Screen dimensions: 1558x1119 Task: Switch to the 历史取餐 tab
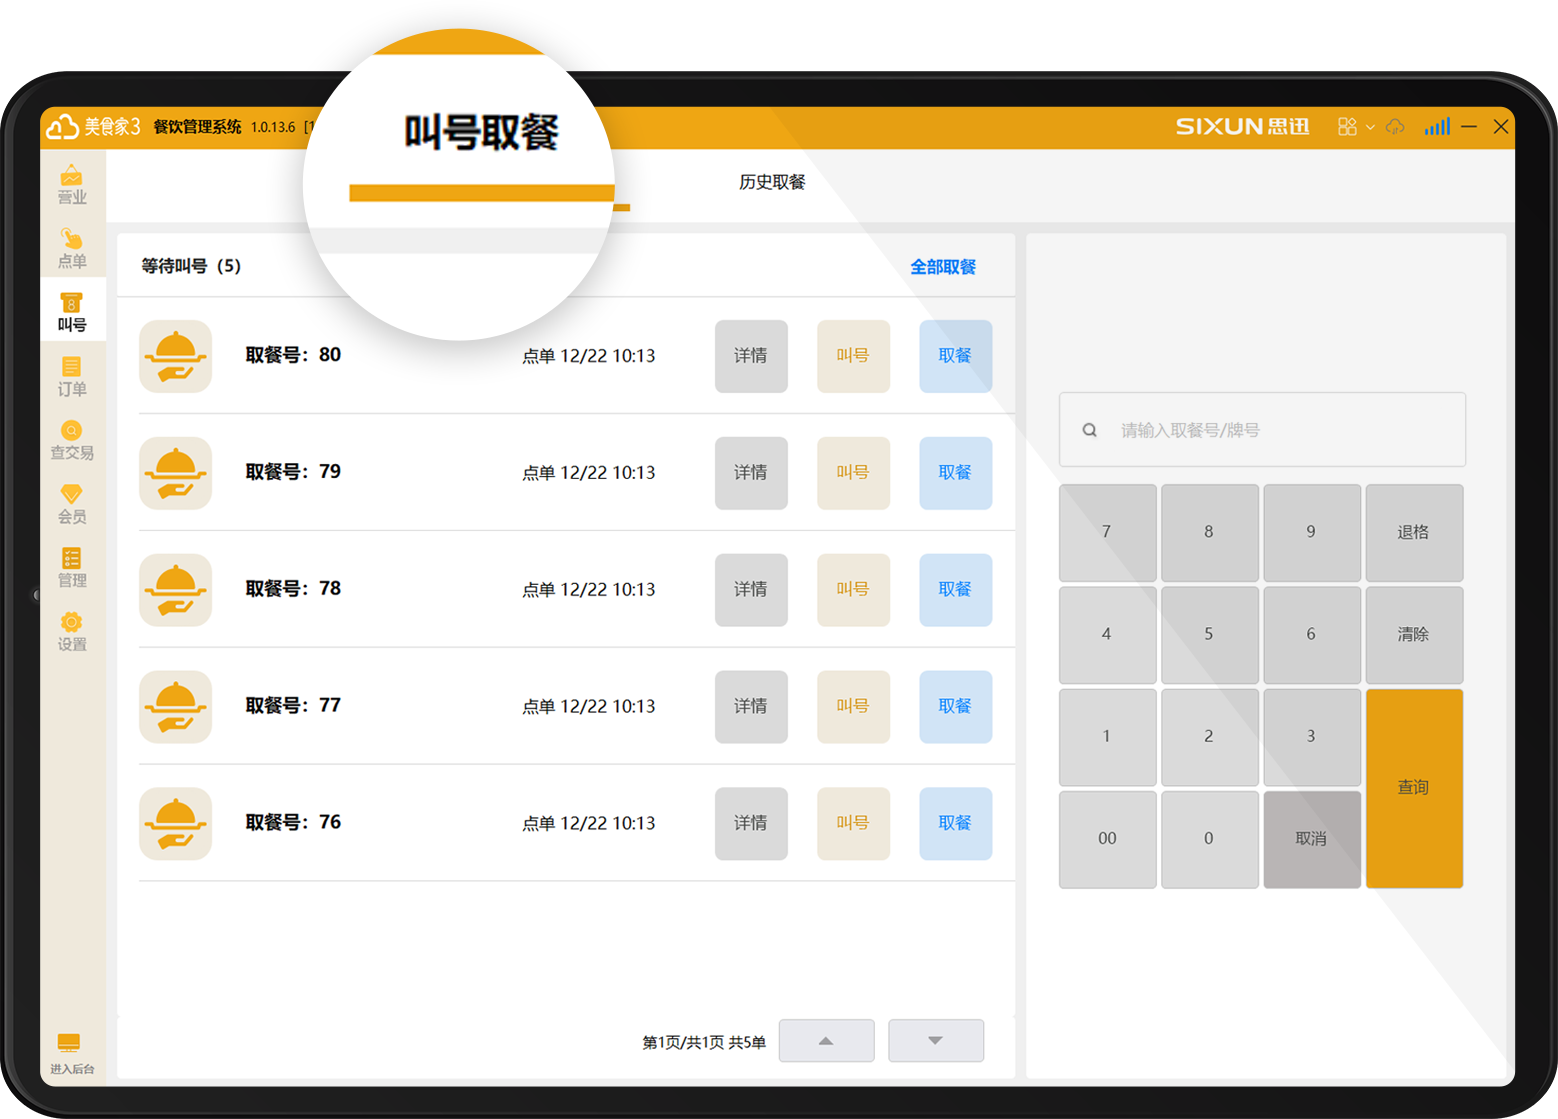(771, 183)
